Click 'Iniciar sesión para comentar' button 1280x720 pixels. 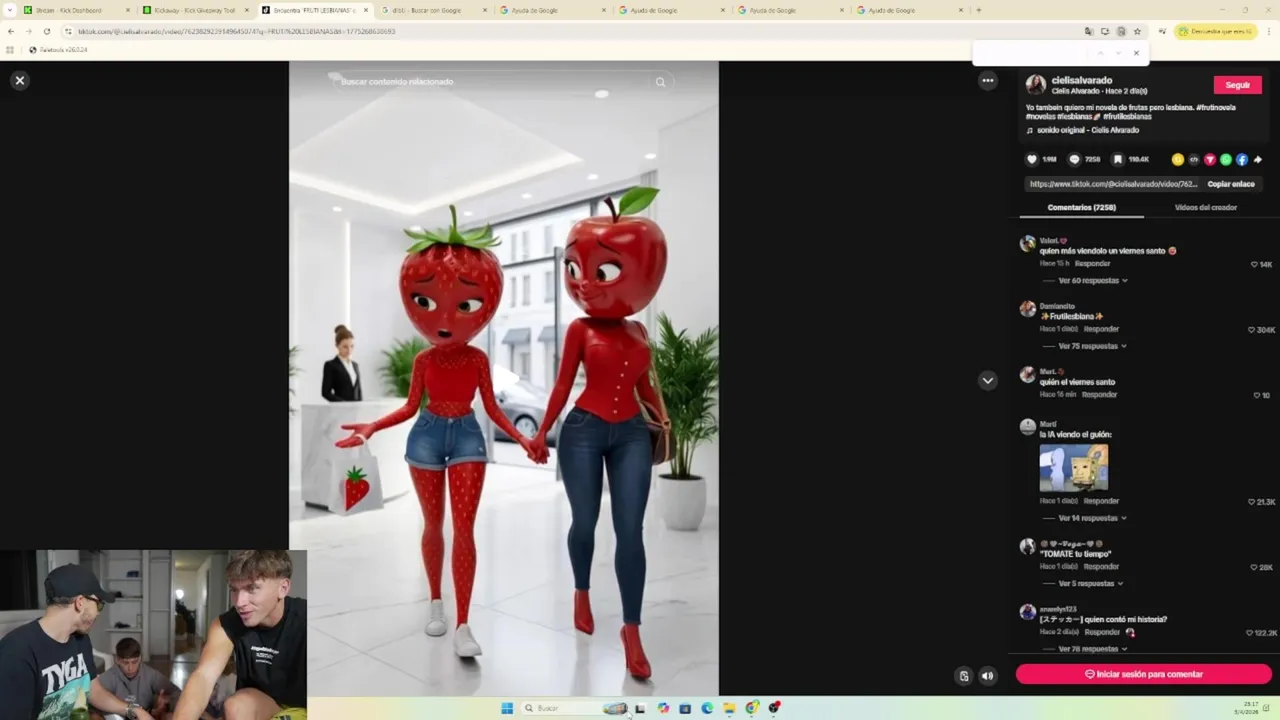[x=1143, y=674]
